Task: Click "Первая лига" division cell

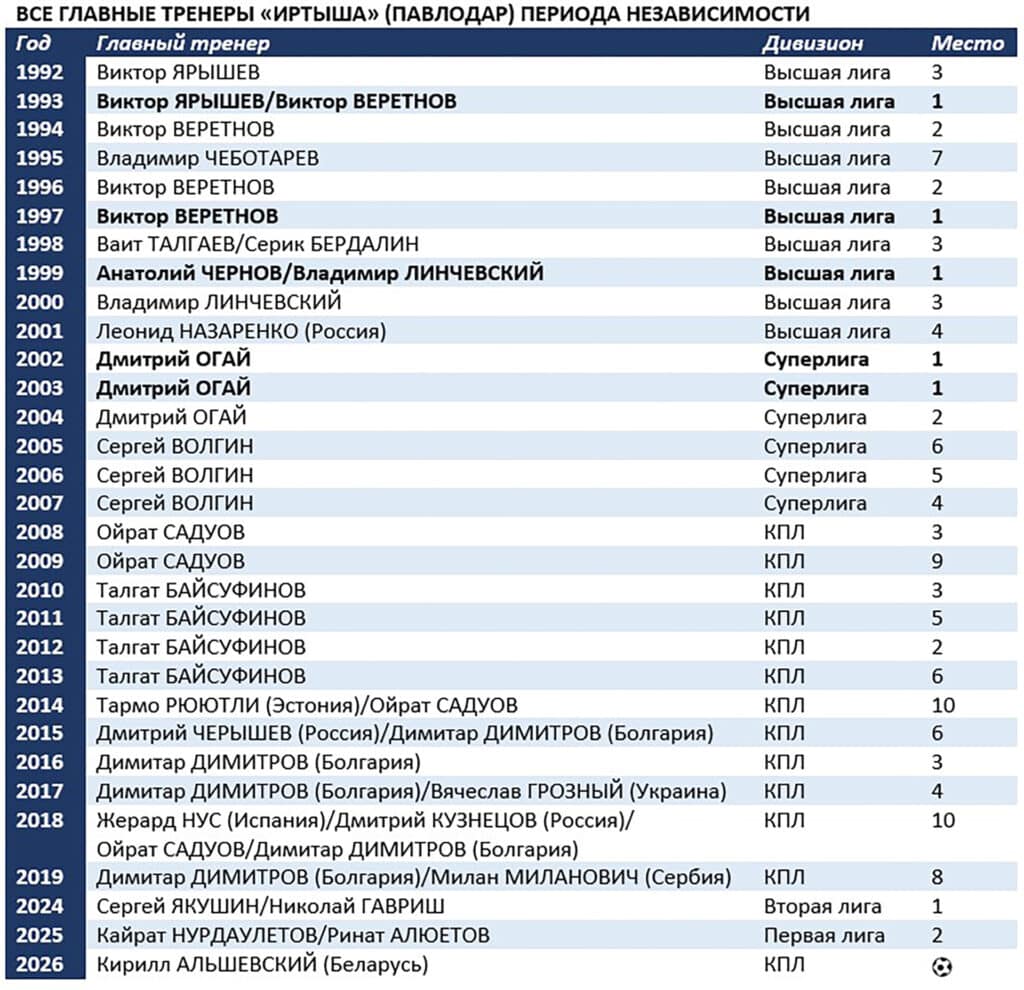Action: 824,935
